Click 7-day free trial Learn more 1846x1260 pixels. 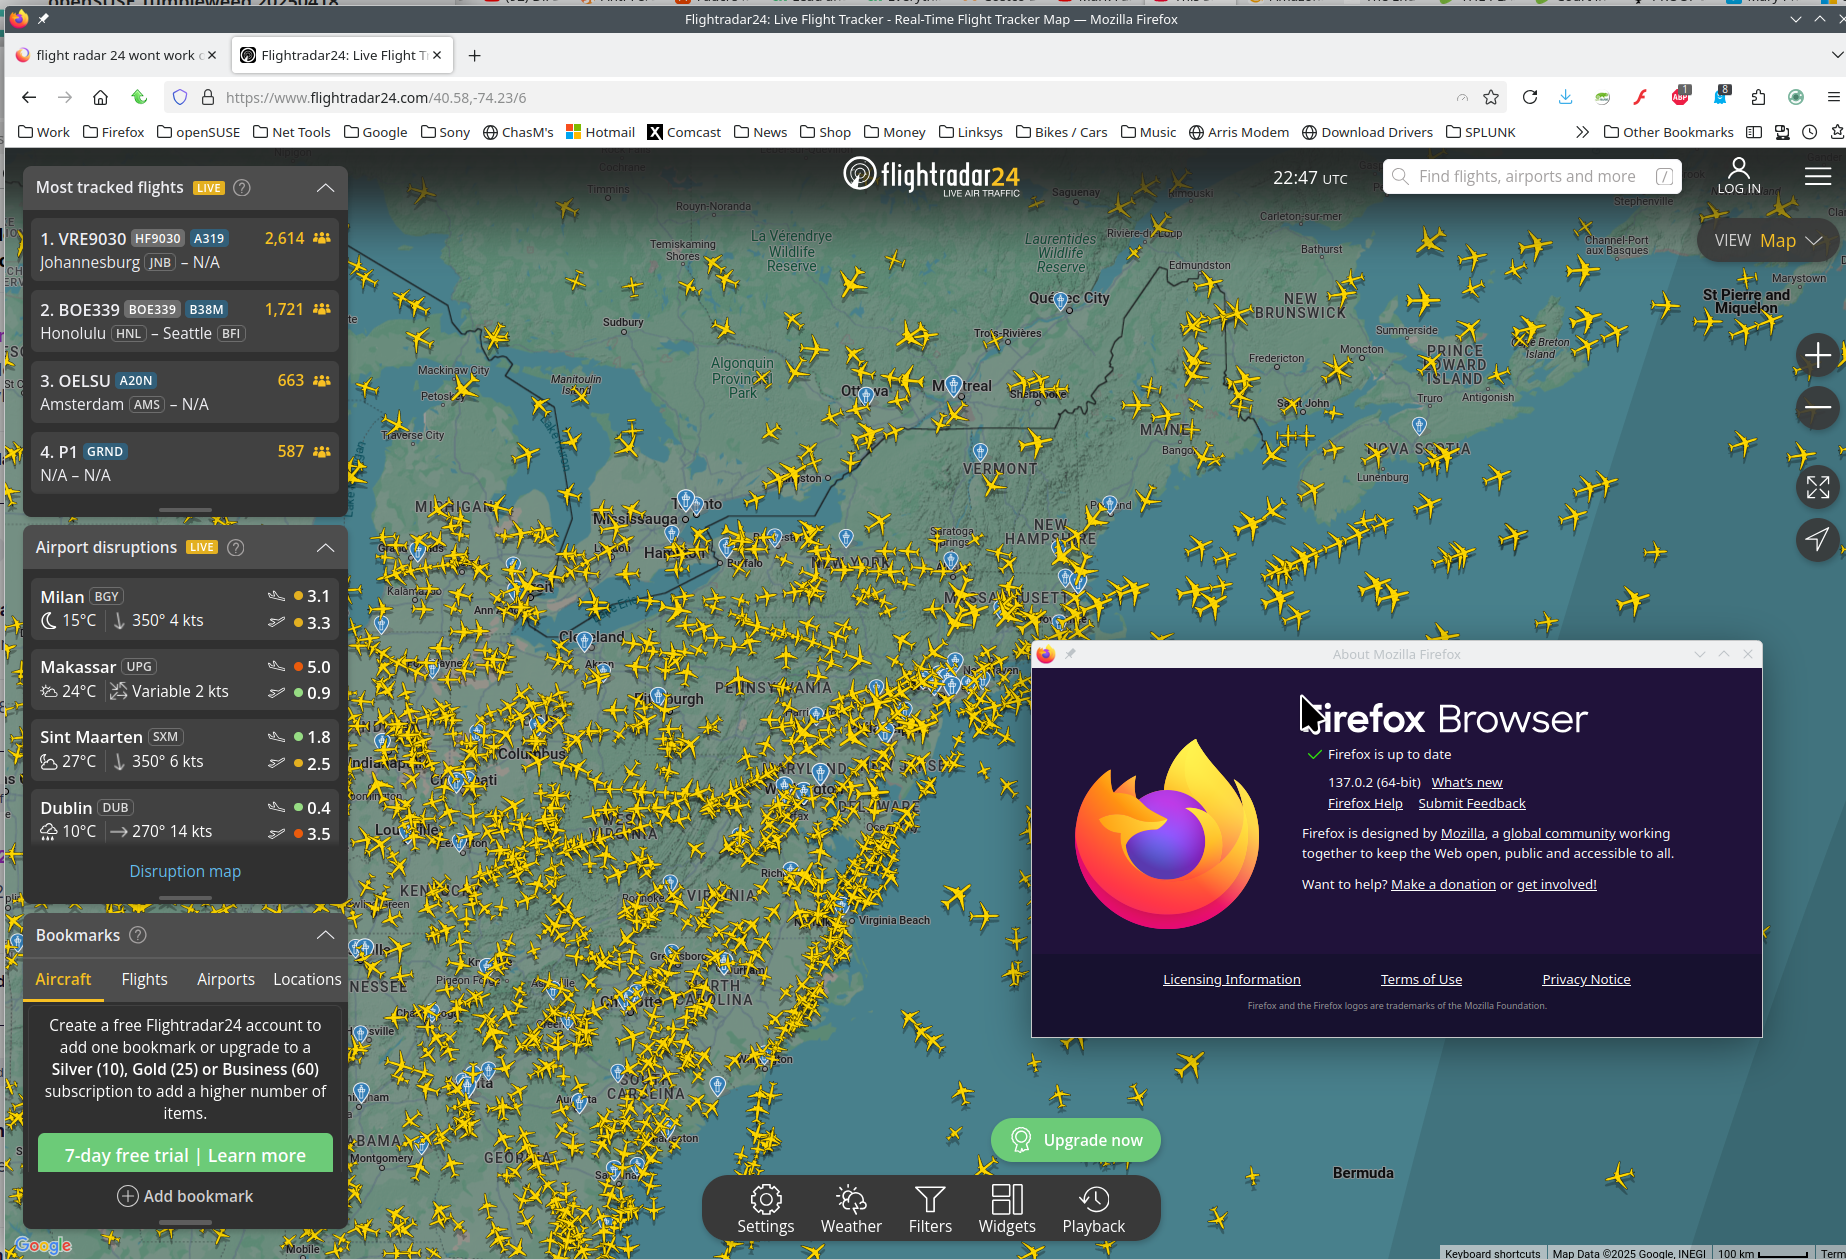pyautogui.click(x=185, y=1154)
